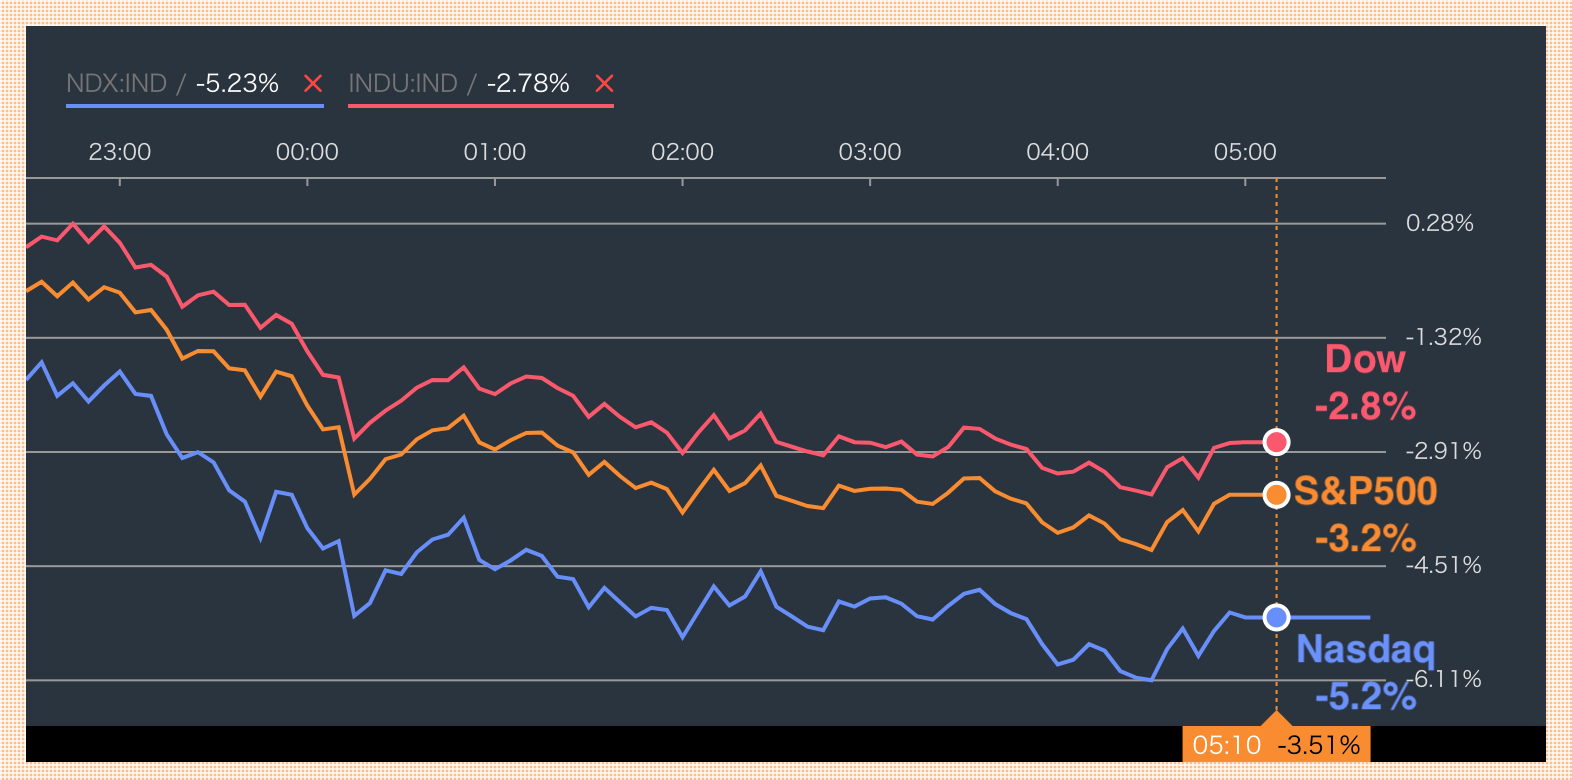Click the Dow -2.8% annotation
The width and height of the screenshot is (1572, 780).
point(1365,383)
